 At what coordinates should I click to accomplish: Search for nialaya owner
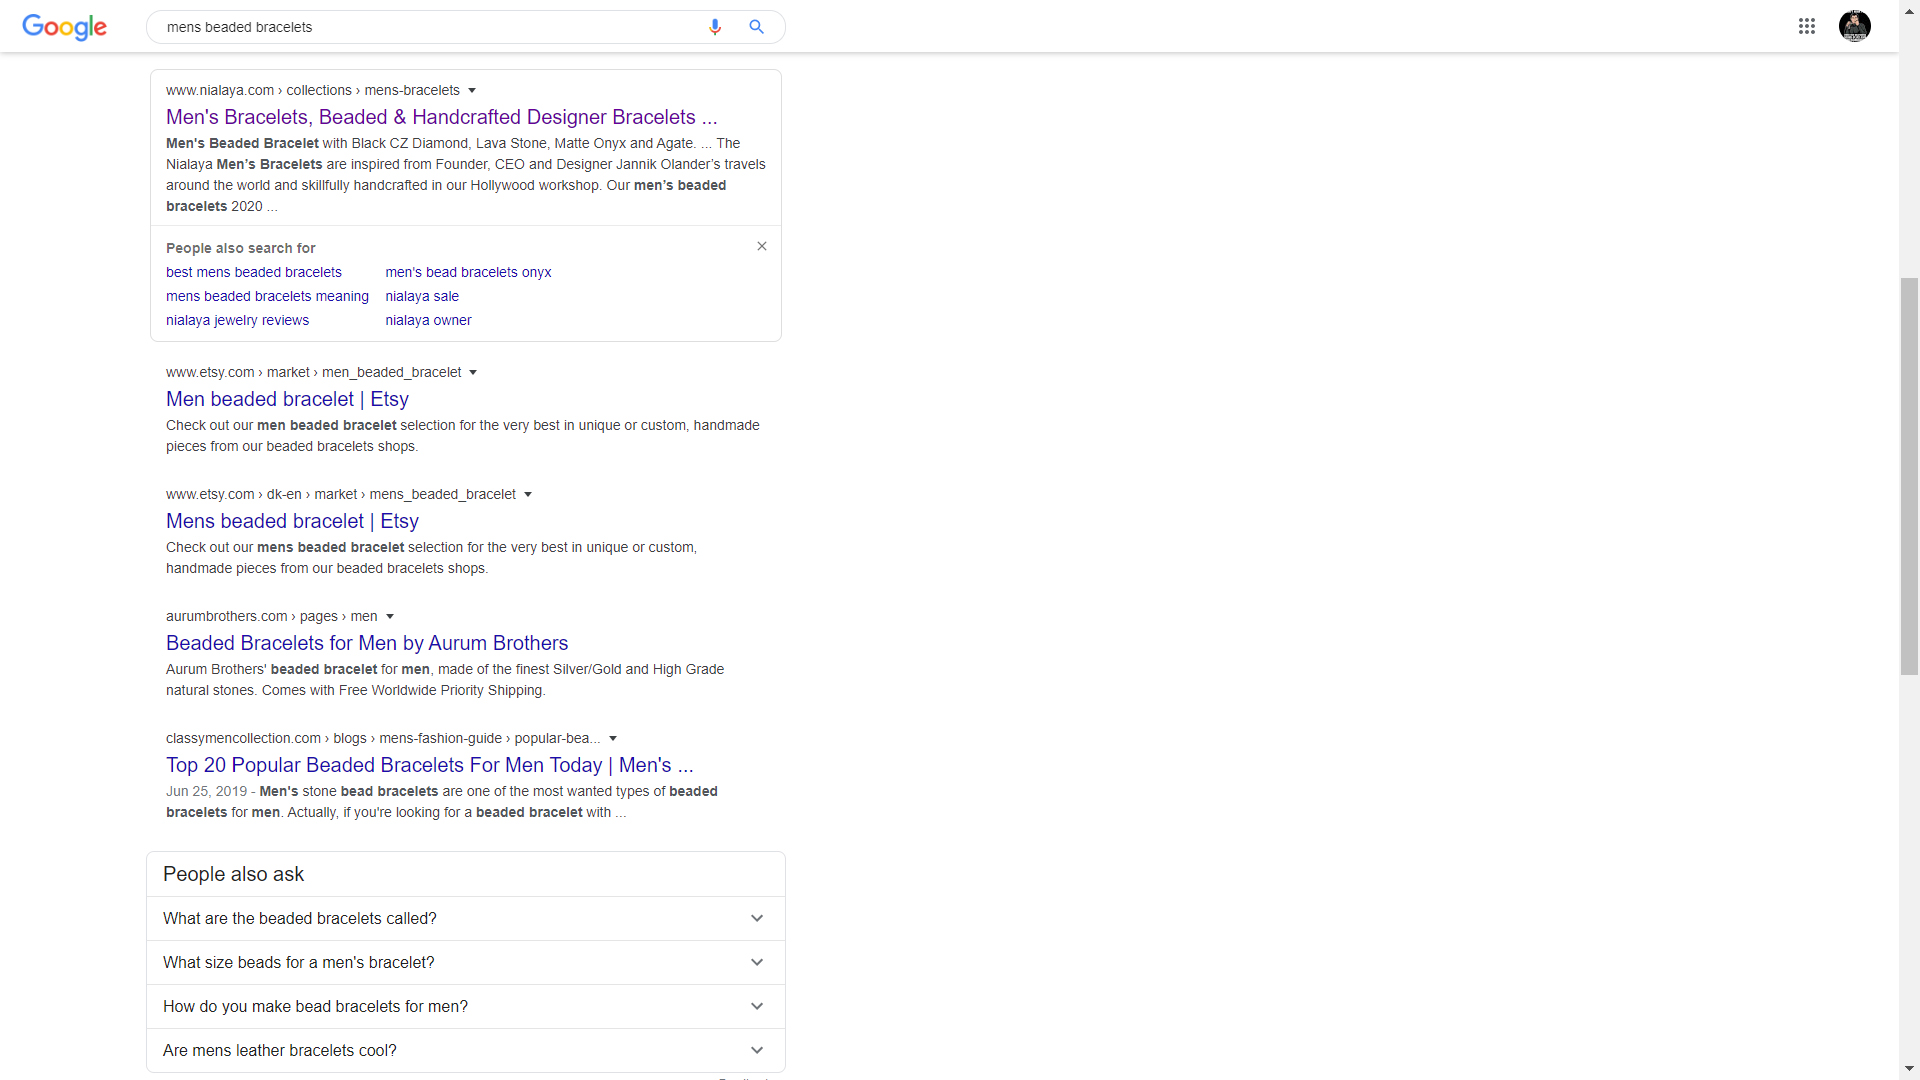pyautogui.click(x=428, y=320)
